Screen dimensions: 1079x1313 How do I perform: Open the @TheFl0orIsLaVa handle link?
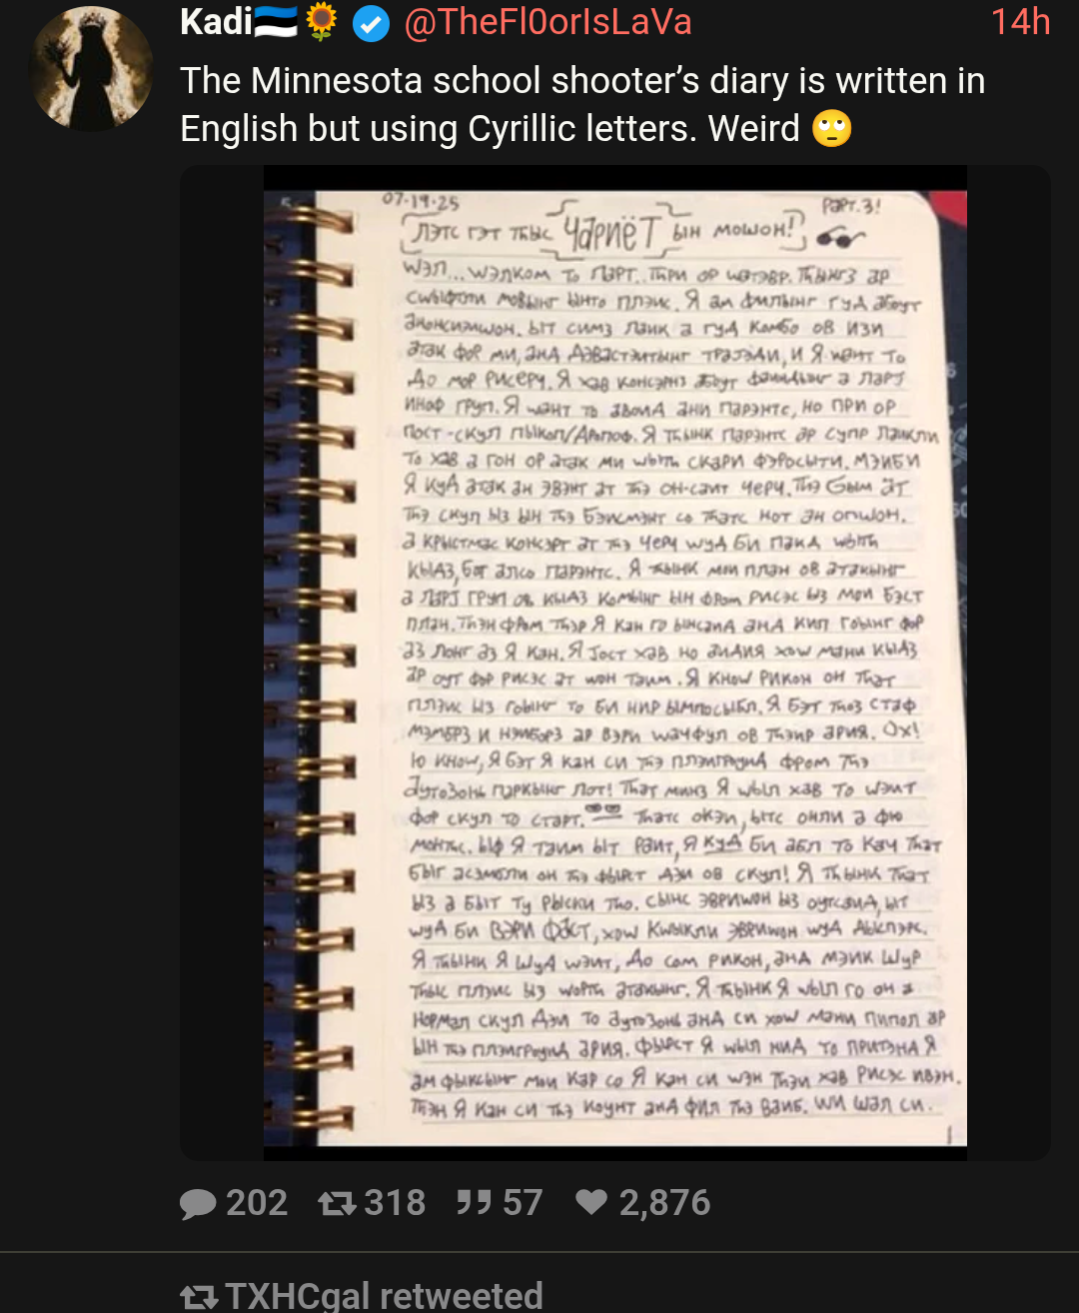pos(547,21)
